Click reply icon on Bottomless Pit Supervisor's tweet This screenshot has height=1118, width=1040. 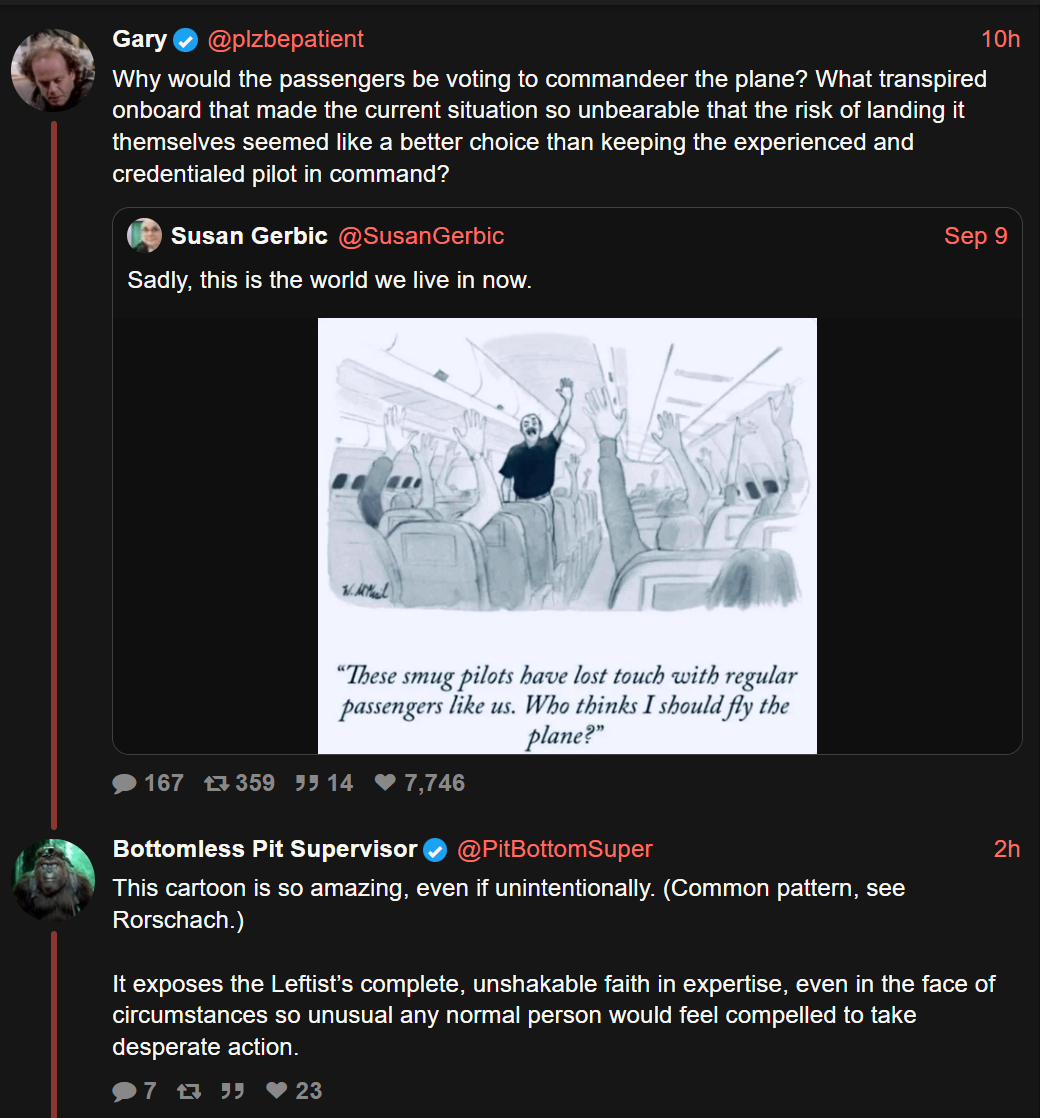[x=125, y=1091]
